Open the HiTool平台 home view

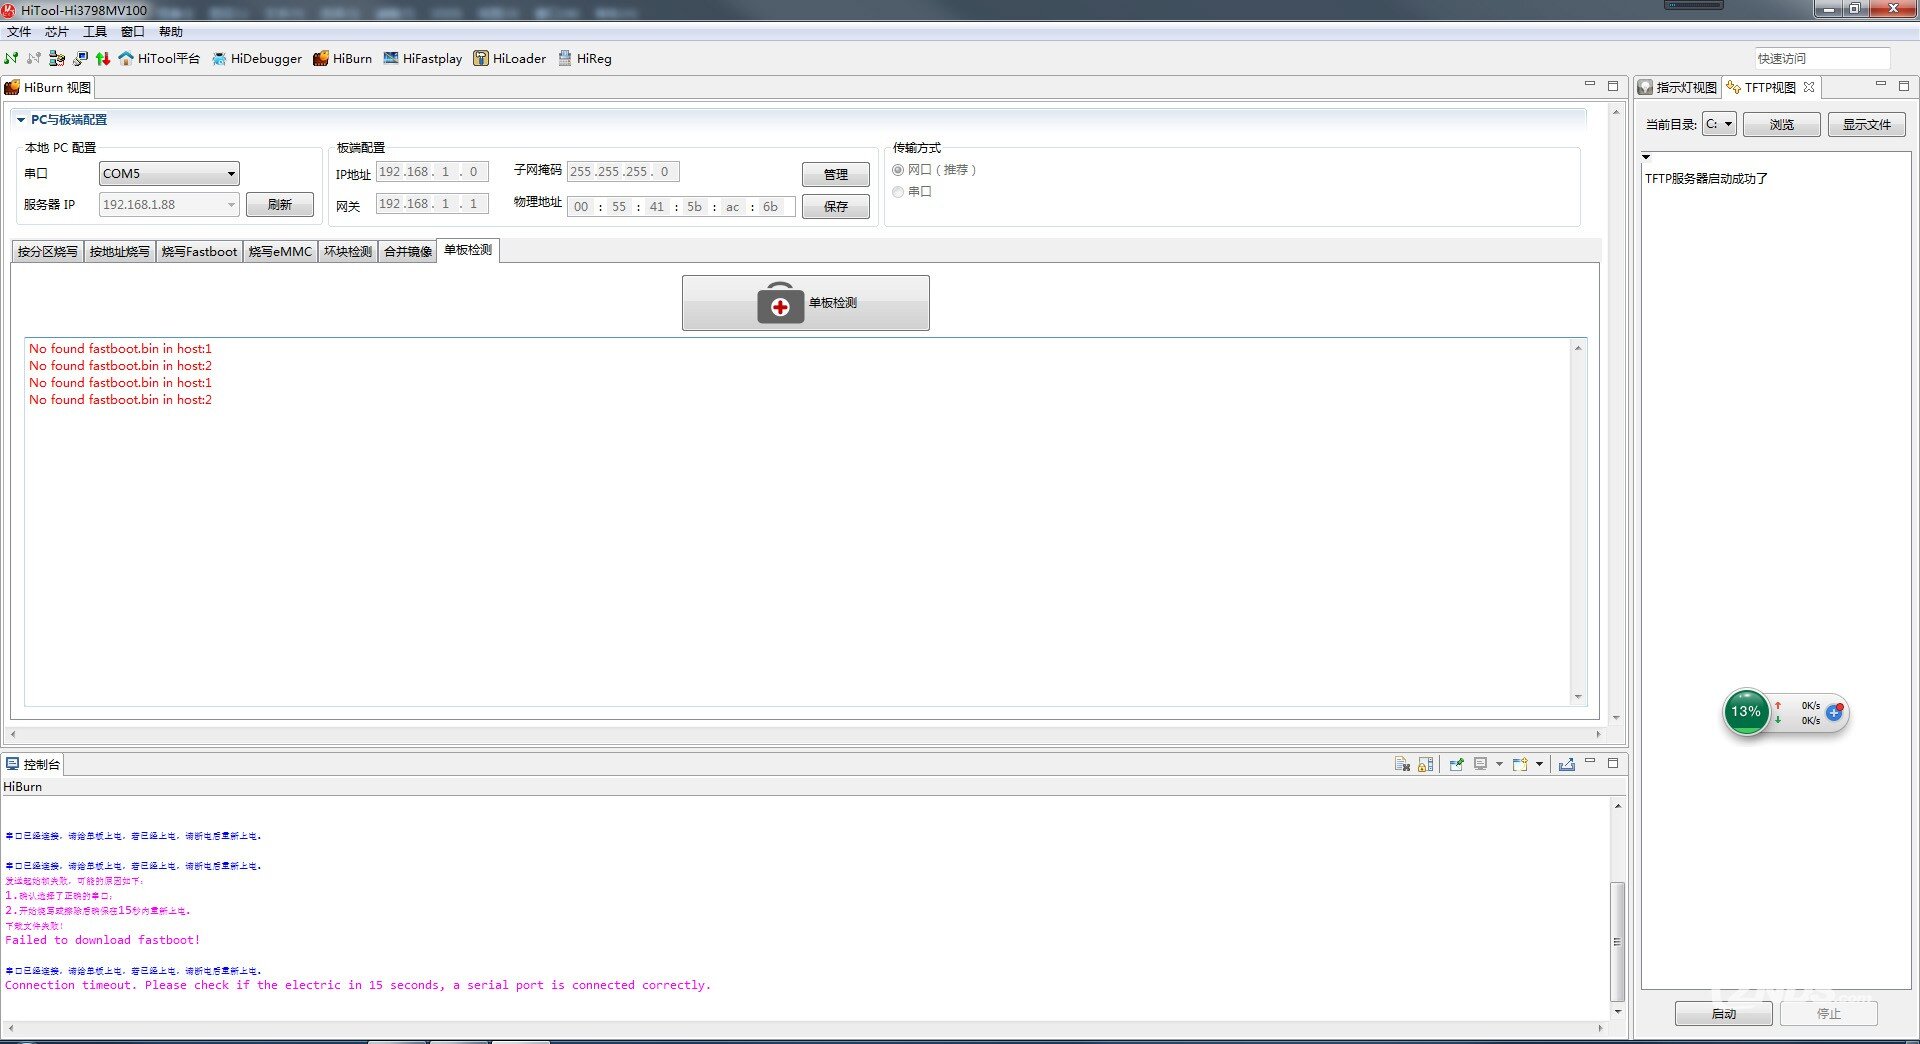(x=159, y=59)
